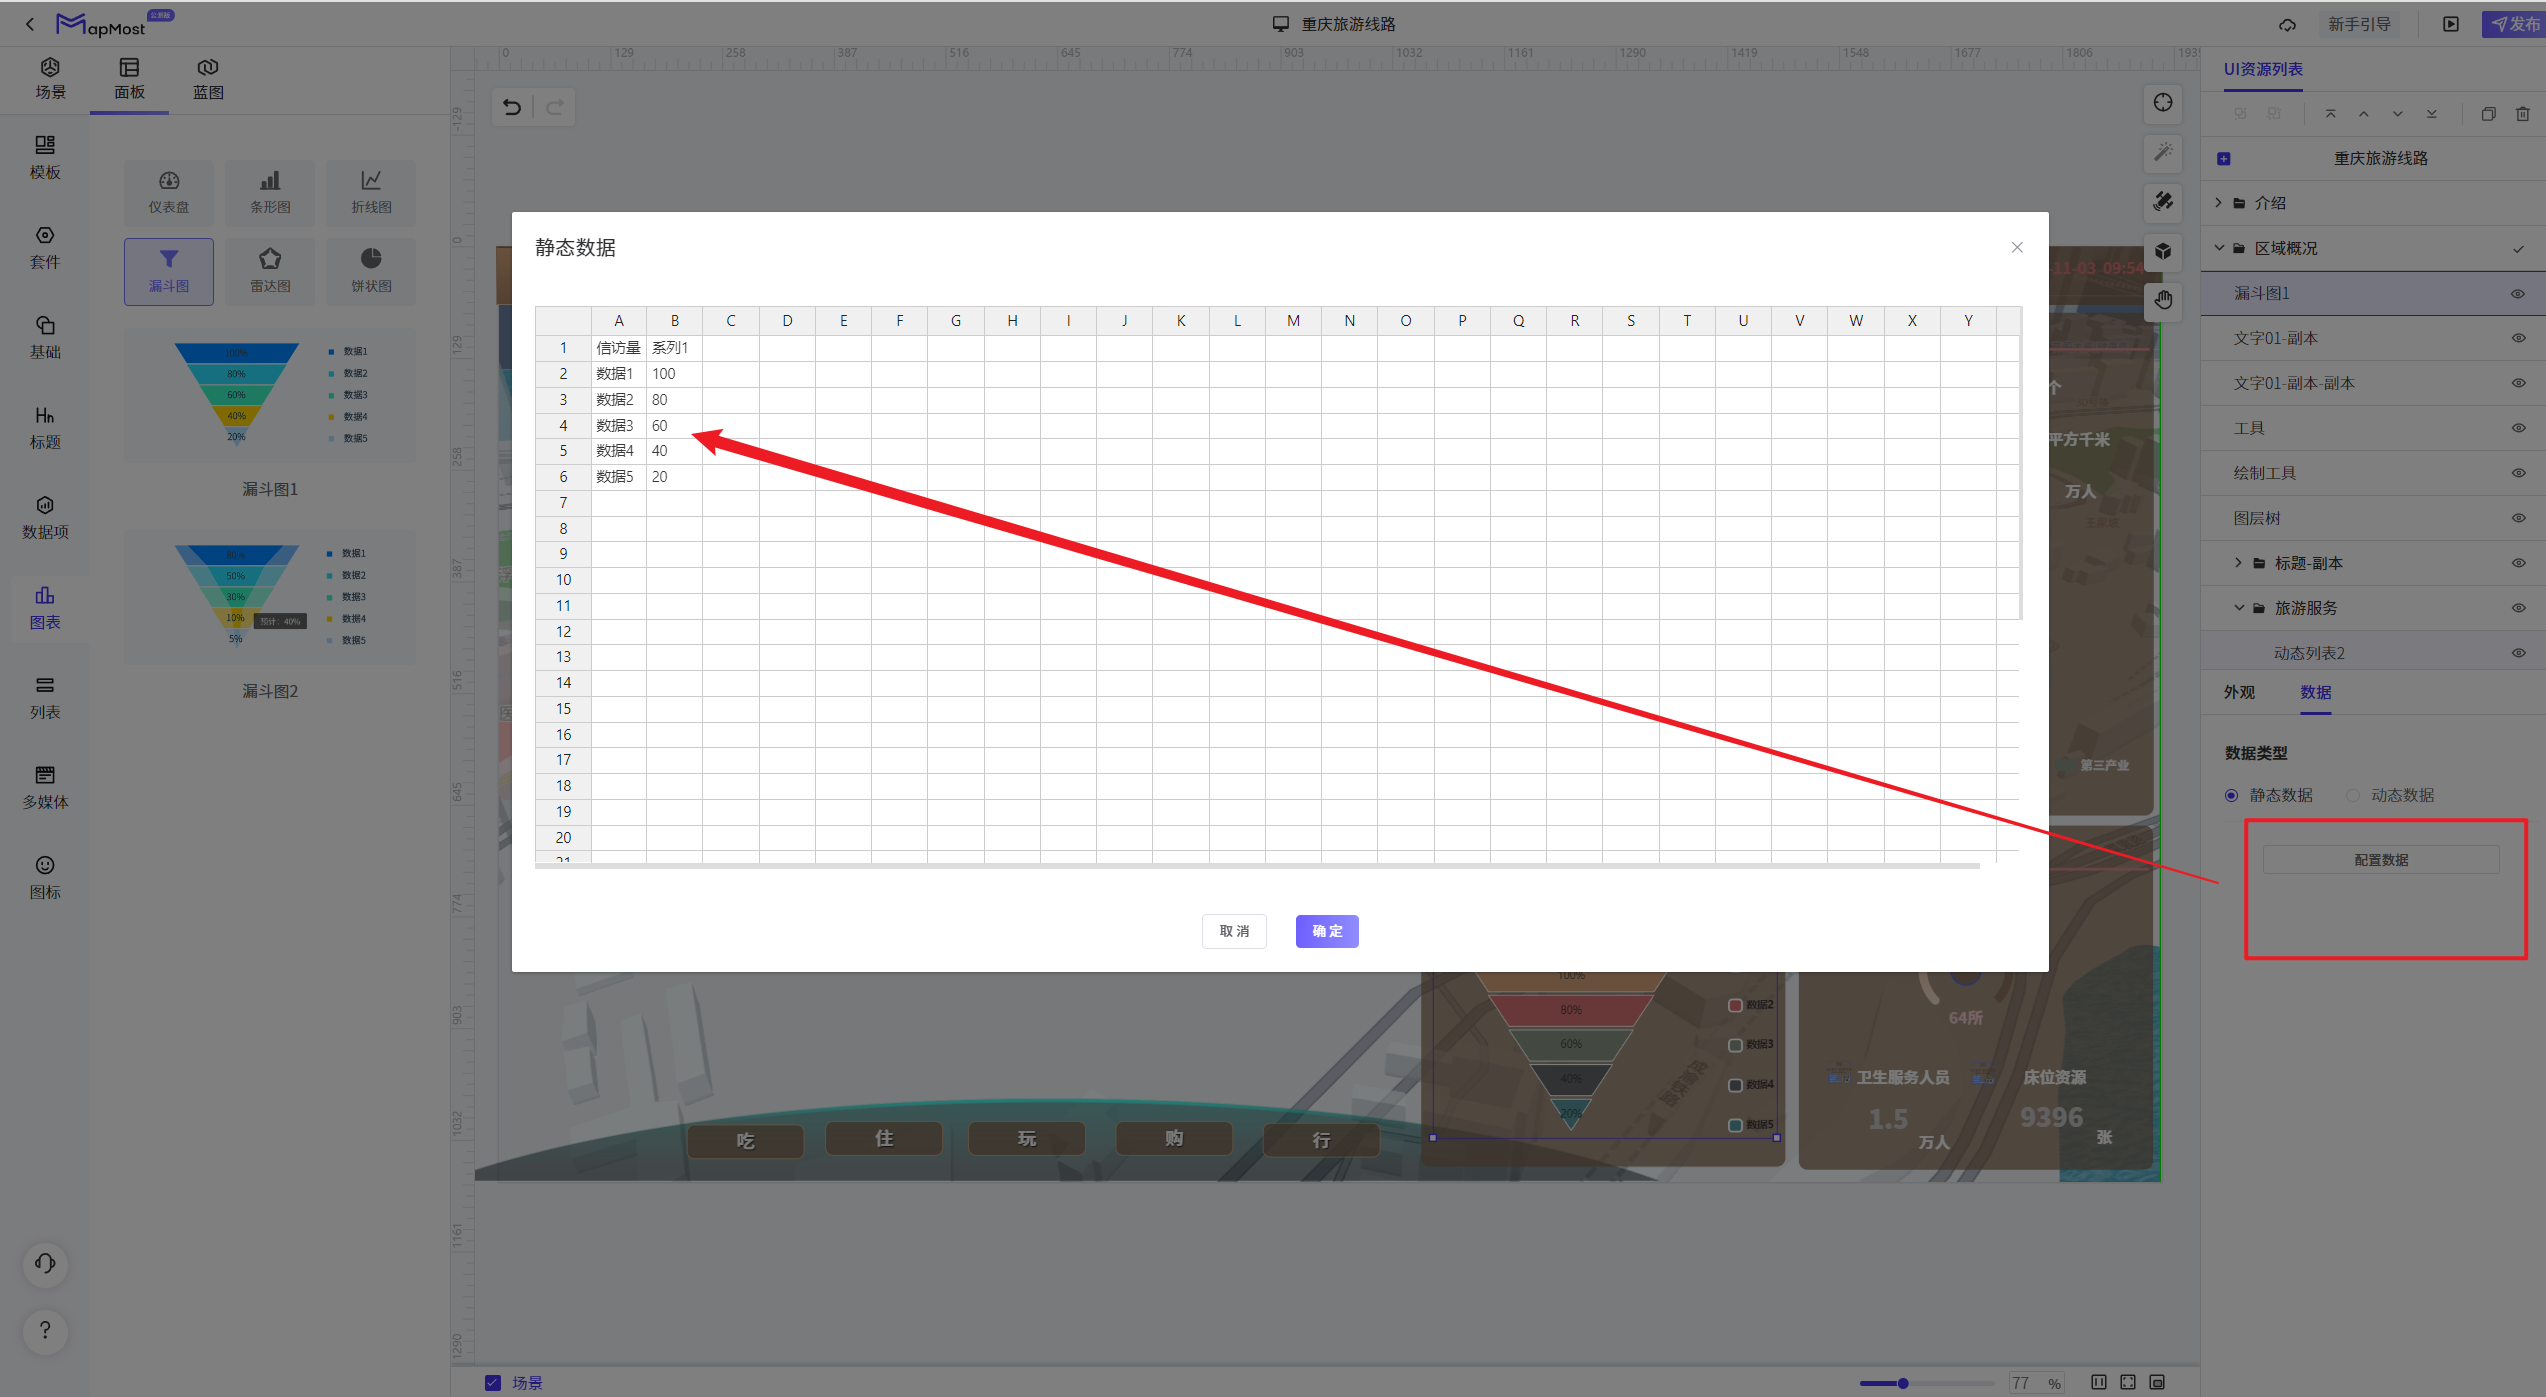The height and width of the screenshot is (1397, 2546).
Task: Toggle visibility of 工具 layer
Action: (2519, 428)
